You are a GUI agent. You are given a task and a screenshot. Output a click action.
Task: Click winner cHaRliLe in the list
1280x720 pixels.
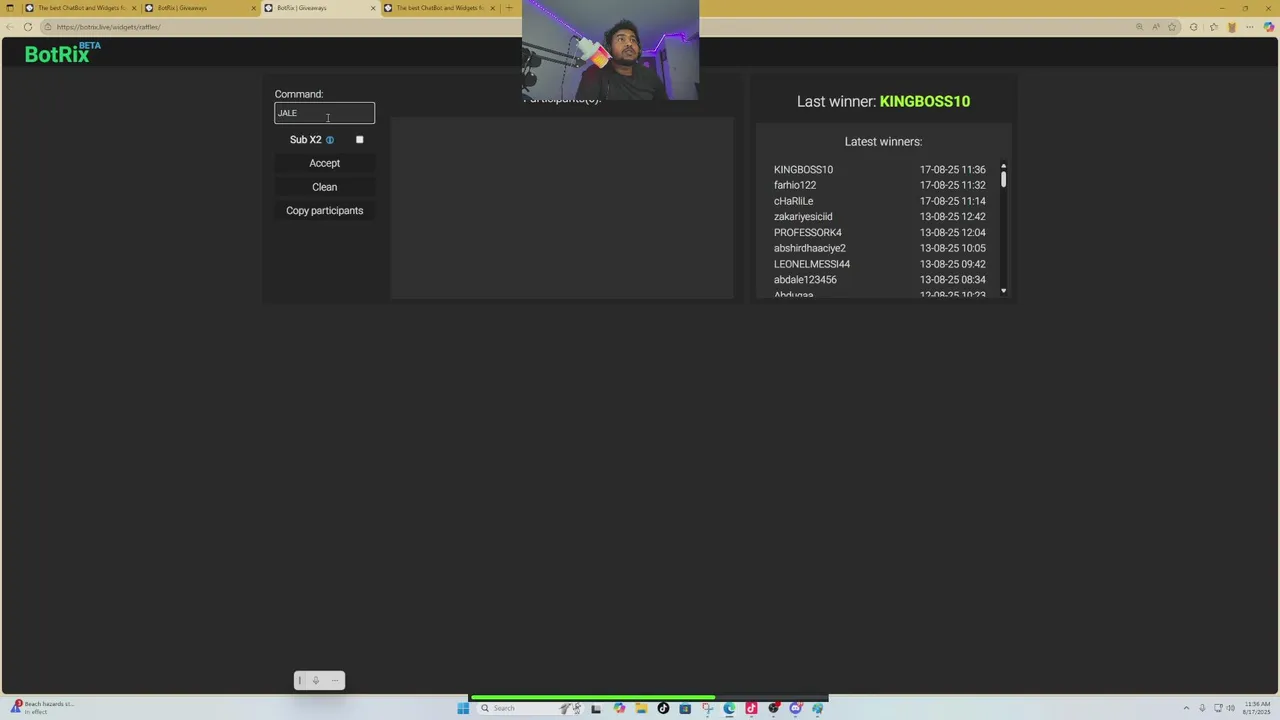[x=793, y=201]
